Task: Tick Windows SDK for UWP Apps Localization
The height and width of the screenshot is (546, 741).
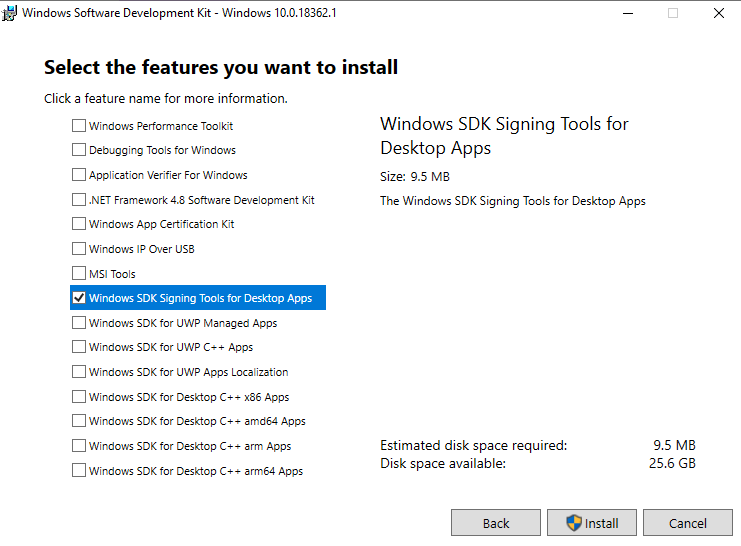Action: (x=79, y=372)
